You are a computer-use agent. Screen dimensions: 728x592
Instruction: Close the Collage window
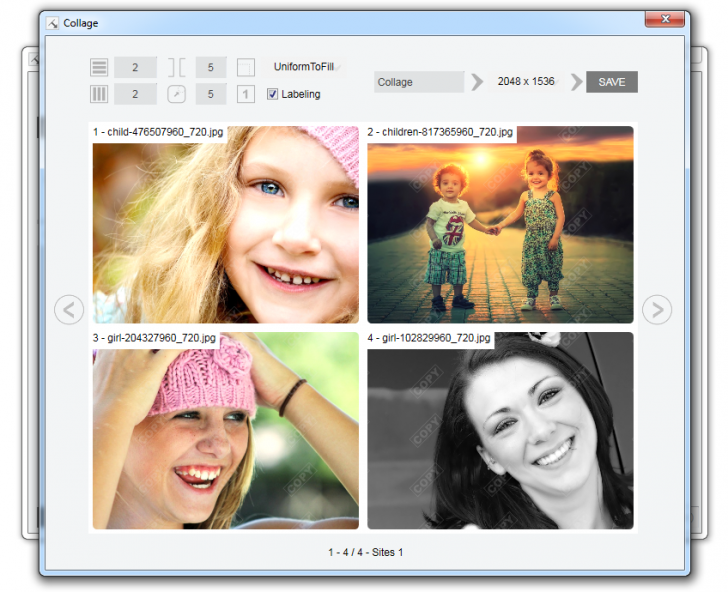coord(665,19)
